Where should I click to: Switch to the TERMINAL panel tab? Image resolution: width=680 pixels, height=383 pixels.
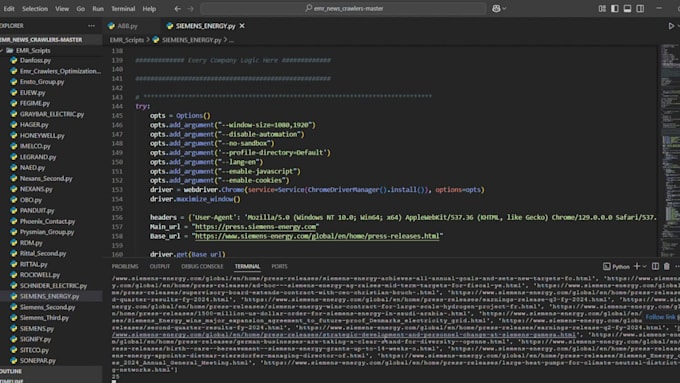click(x=247, y=266)
